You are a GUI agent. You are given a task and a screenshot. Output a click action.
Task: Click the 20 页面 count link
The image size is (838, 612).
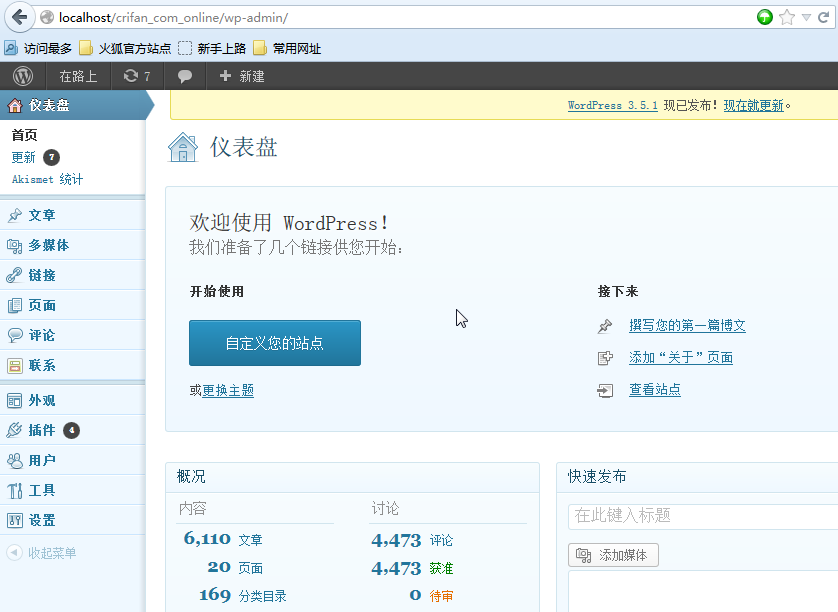tap(235, 567)
